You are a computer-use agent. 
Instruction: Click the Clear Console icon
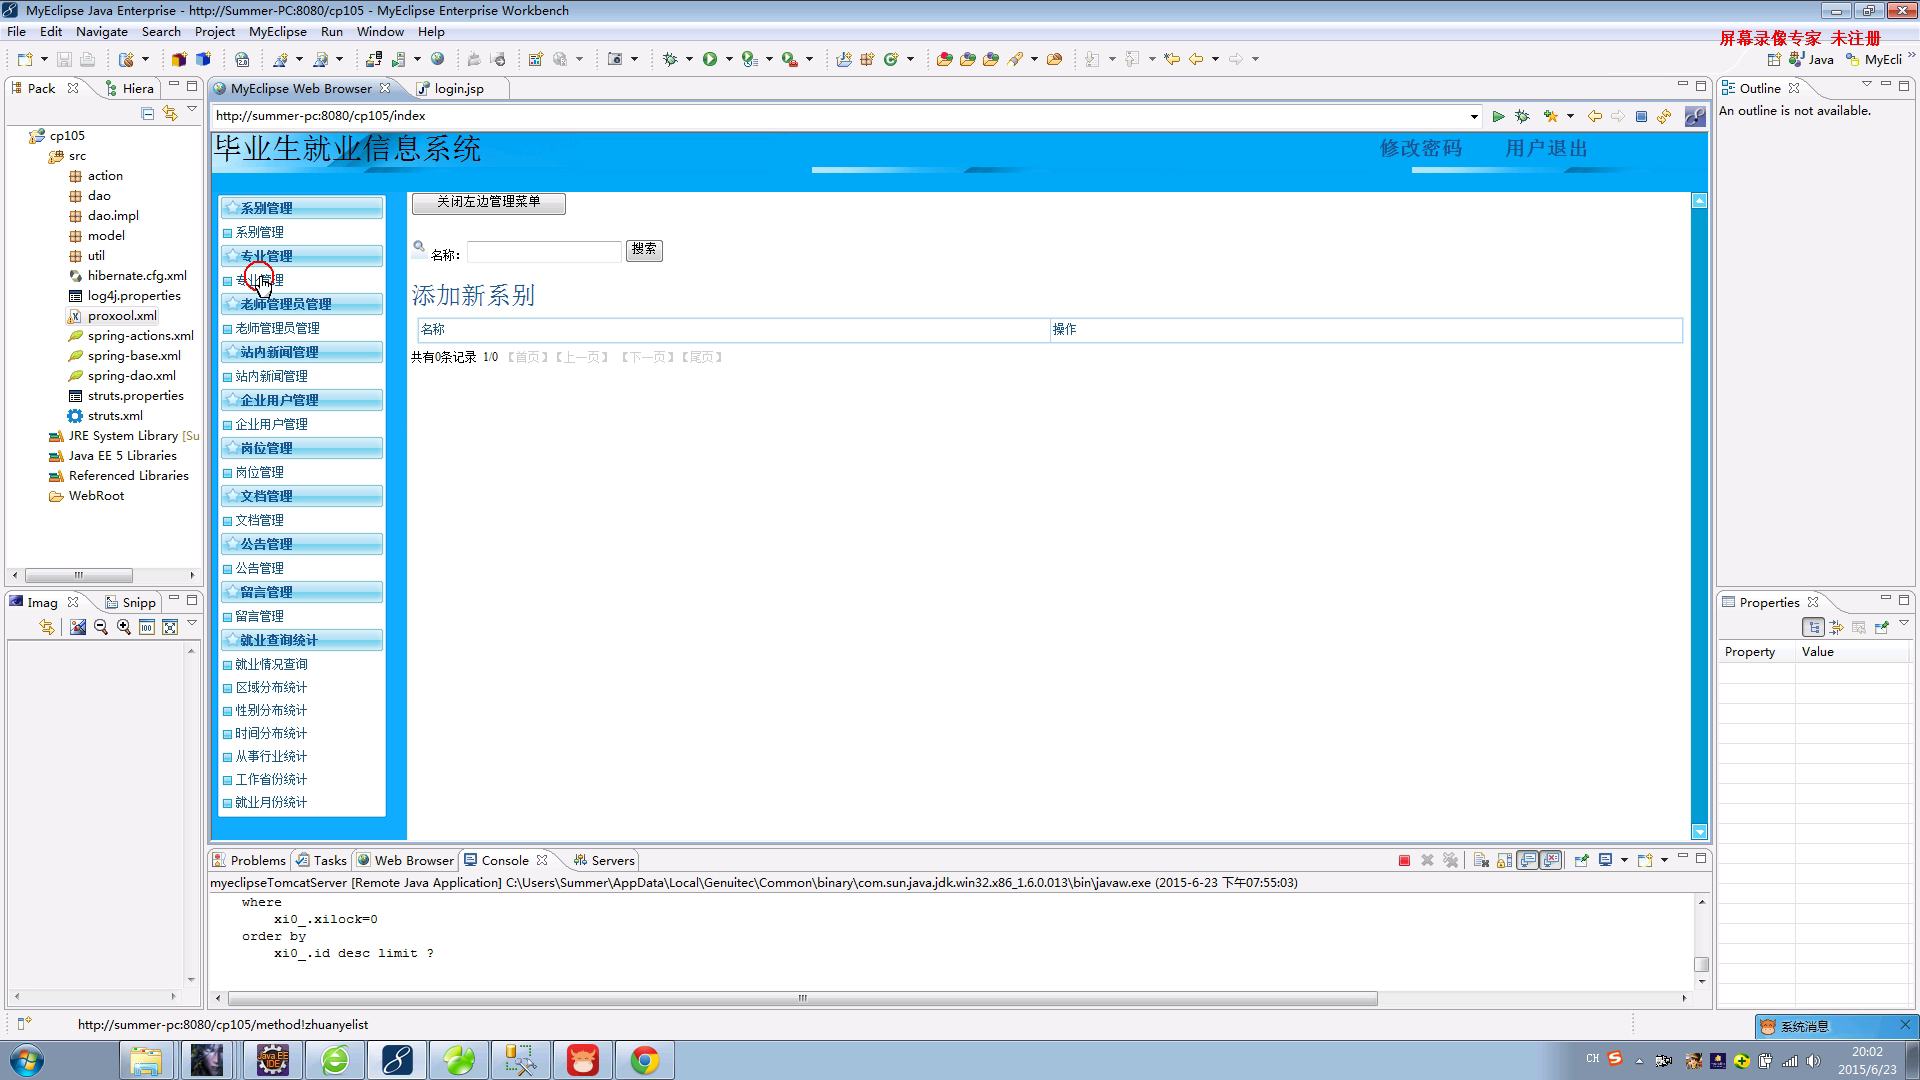(1481, 860)
